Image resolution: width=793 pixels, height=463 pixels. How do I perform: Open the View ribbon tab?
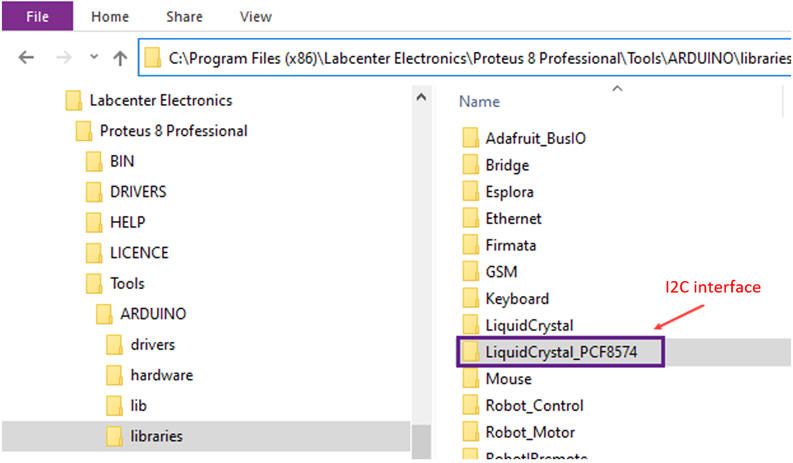(256, 16)
